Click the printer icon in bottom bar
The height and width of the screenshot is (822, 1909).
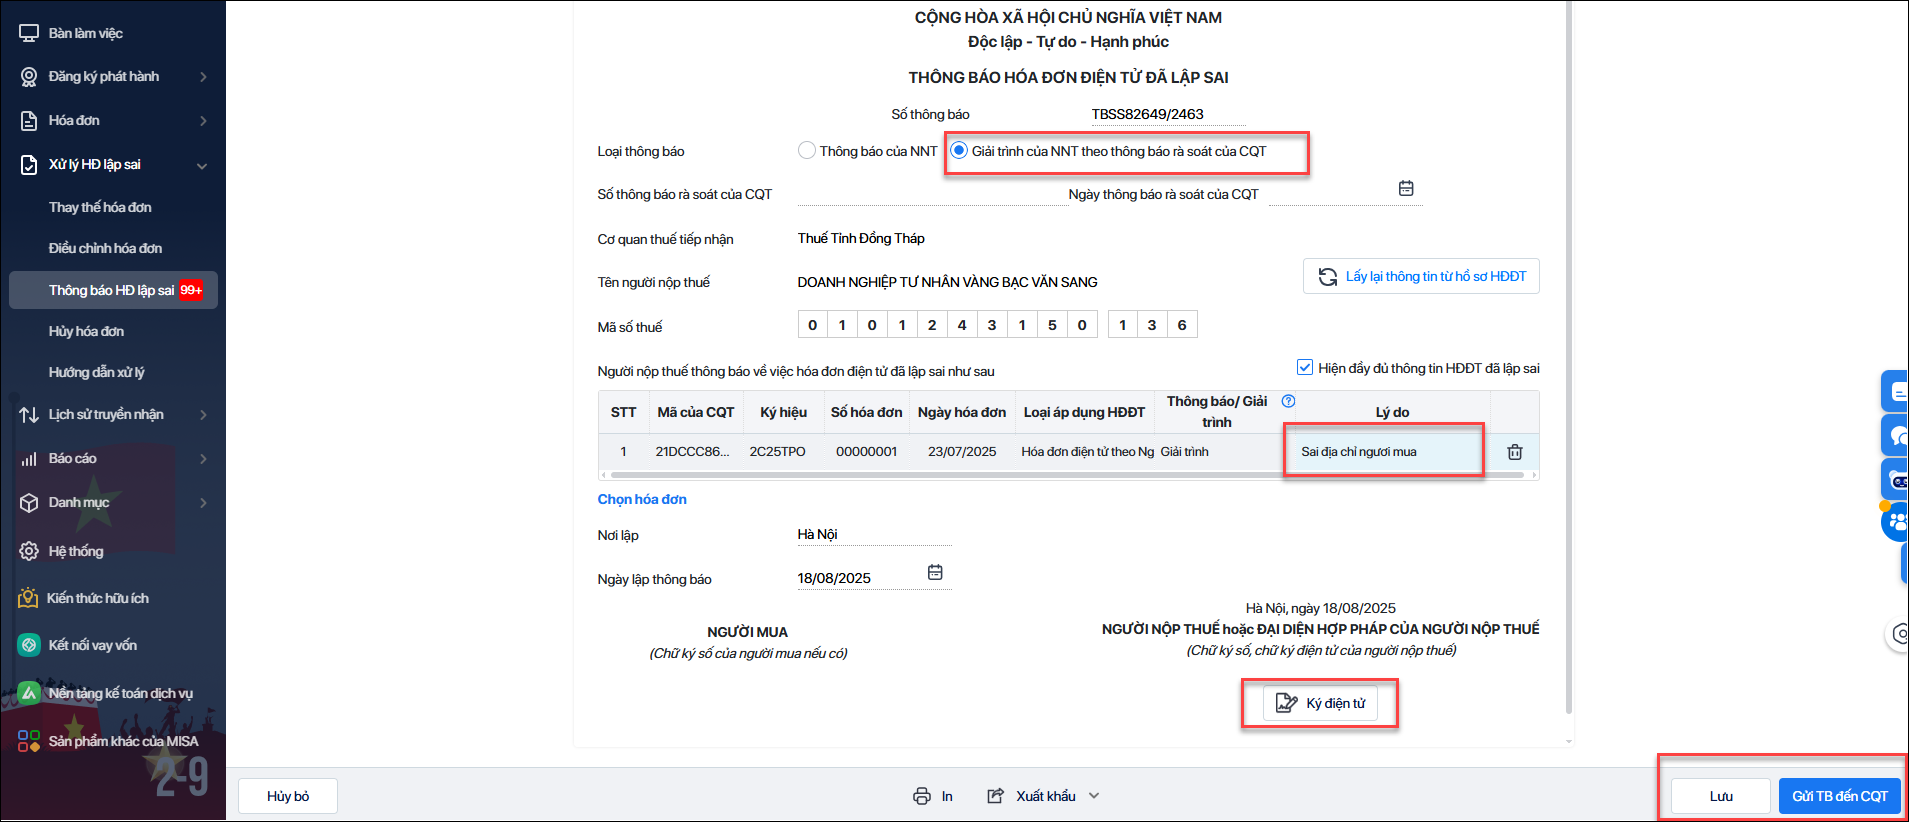[922, 796]
